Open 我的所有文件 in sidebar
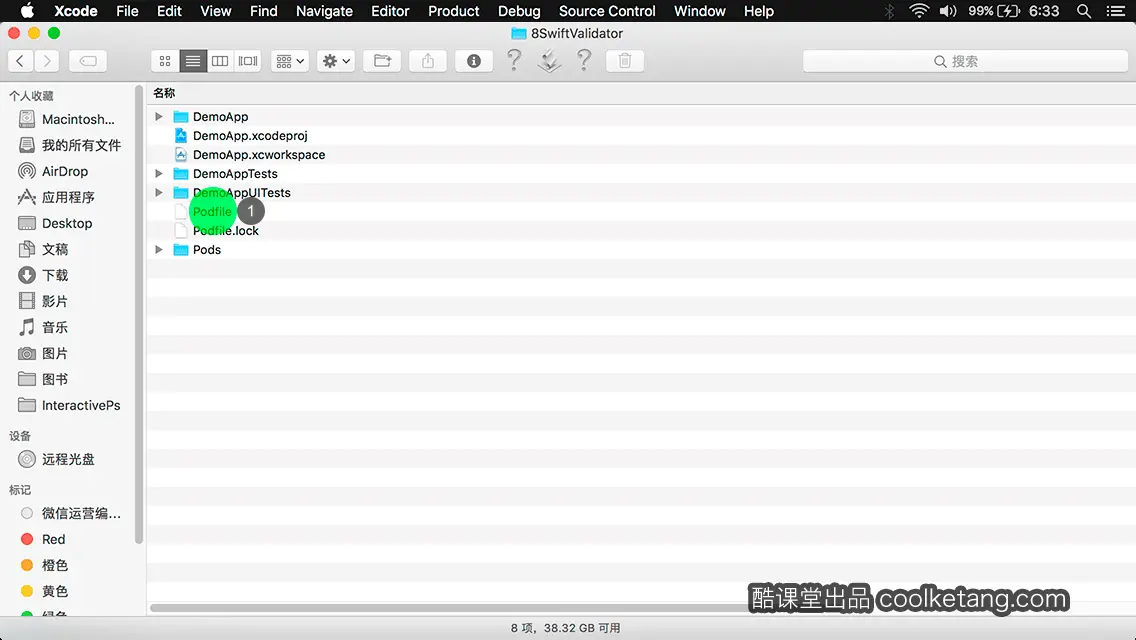The image size is (1136, 640). click(x=70, y=145)
